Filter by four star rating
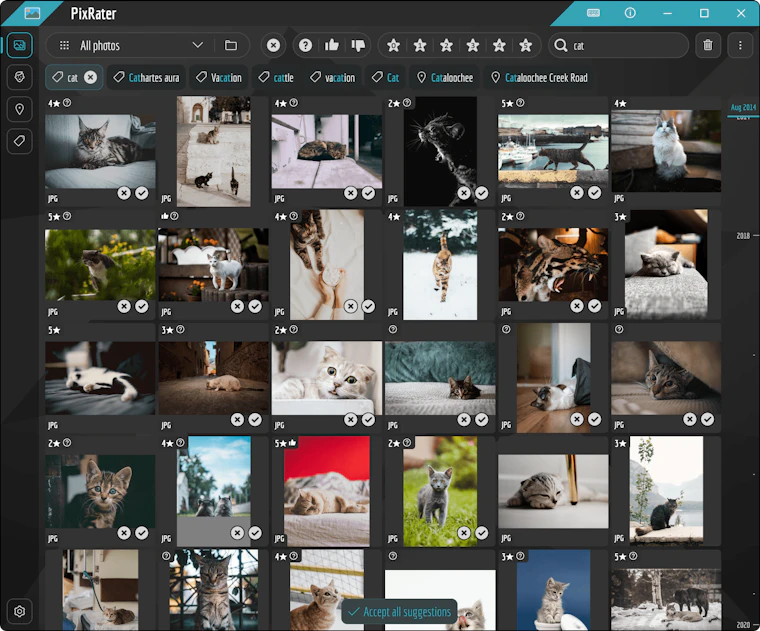760x631 pixels. pyautogui.click(x=499, y=46)
